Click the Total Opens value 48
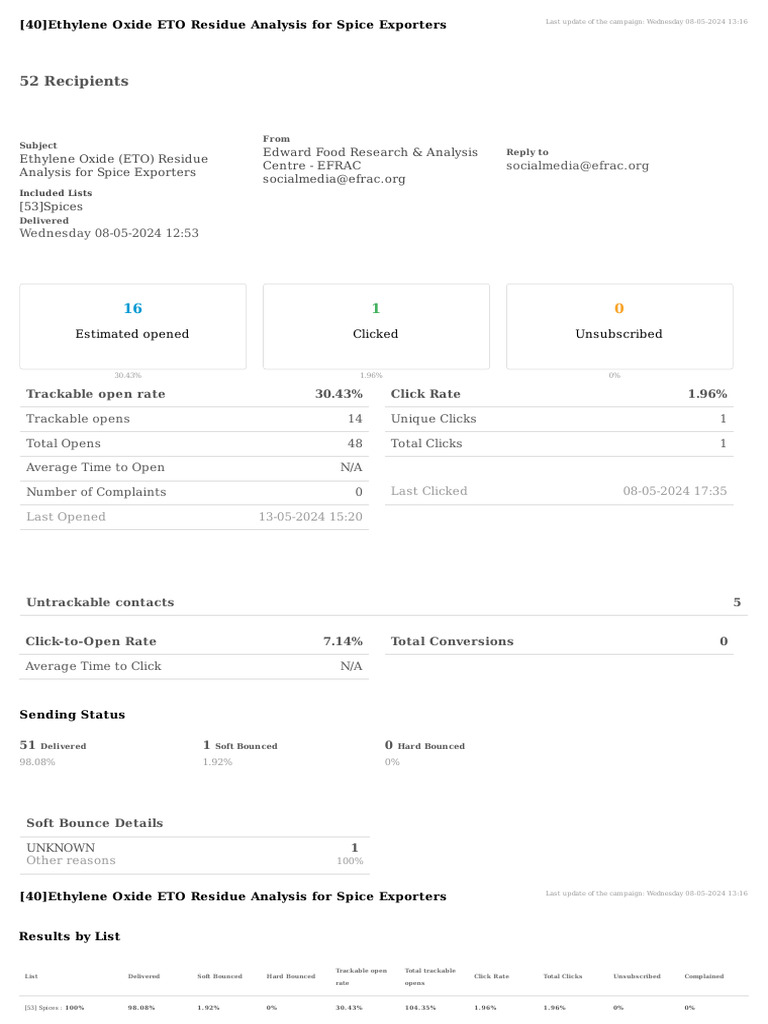The height and width of the screenshot is (1024, 768). point(355,443)
